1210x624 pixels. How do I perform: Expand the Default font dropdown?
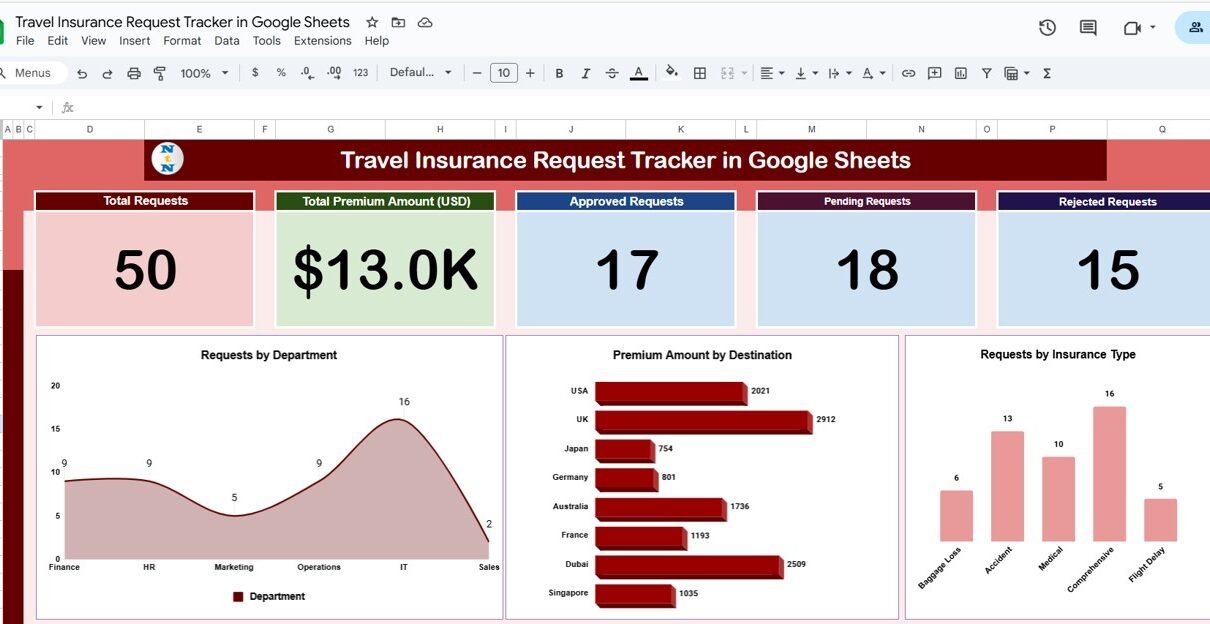(x=420, y=73)
